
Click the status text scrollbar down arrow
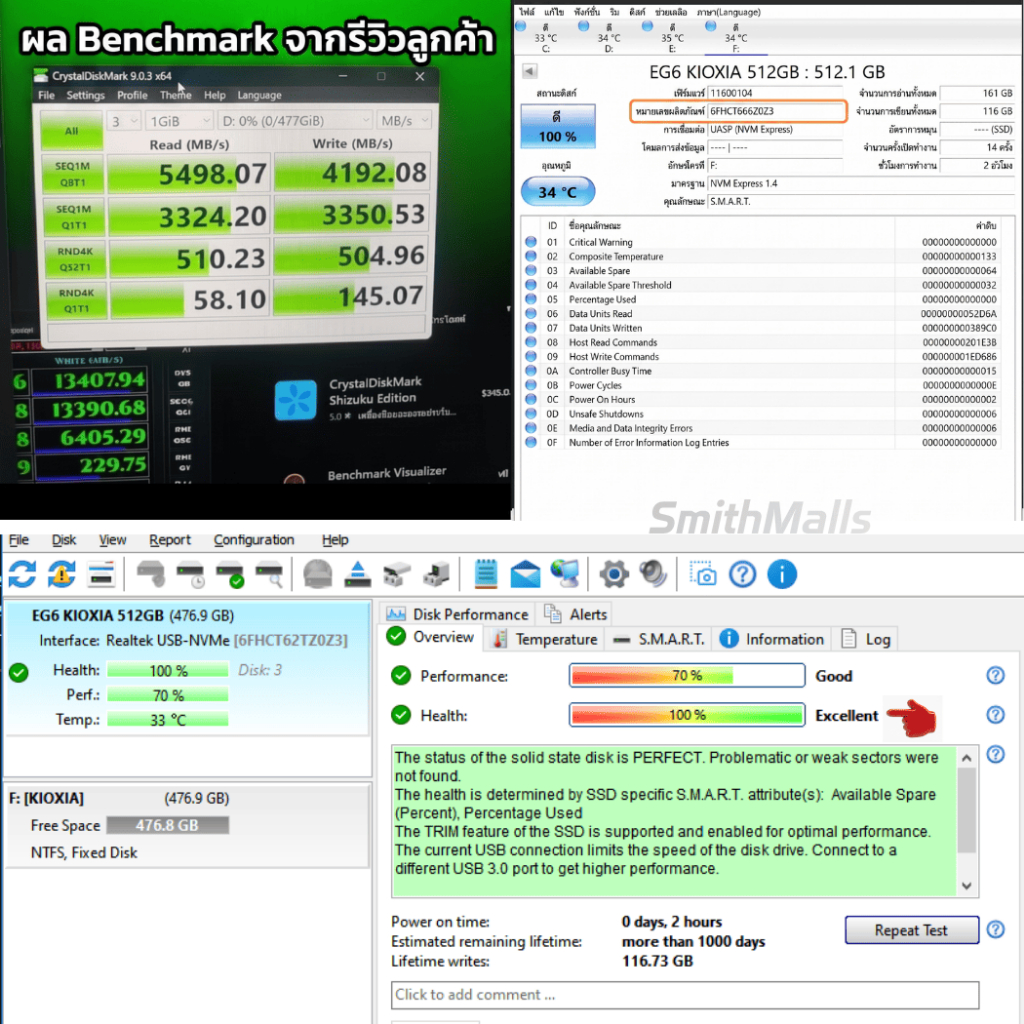pyautogui.click(x=967, y=886)
